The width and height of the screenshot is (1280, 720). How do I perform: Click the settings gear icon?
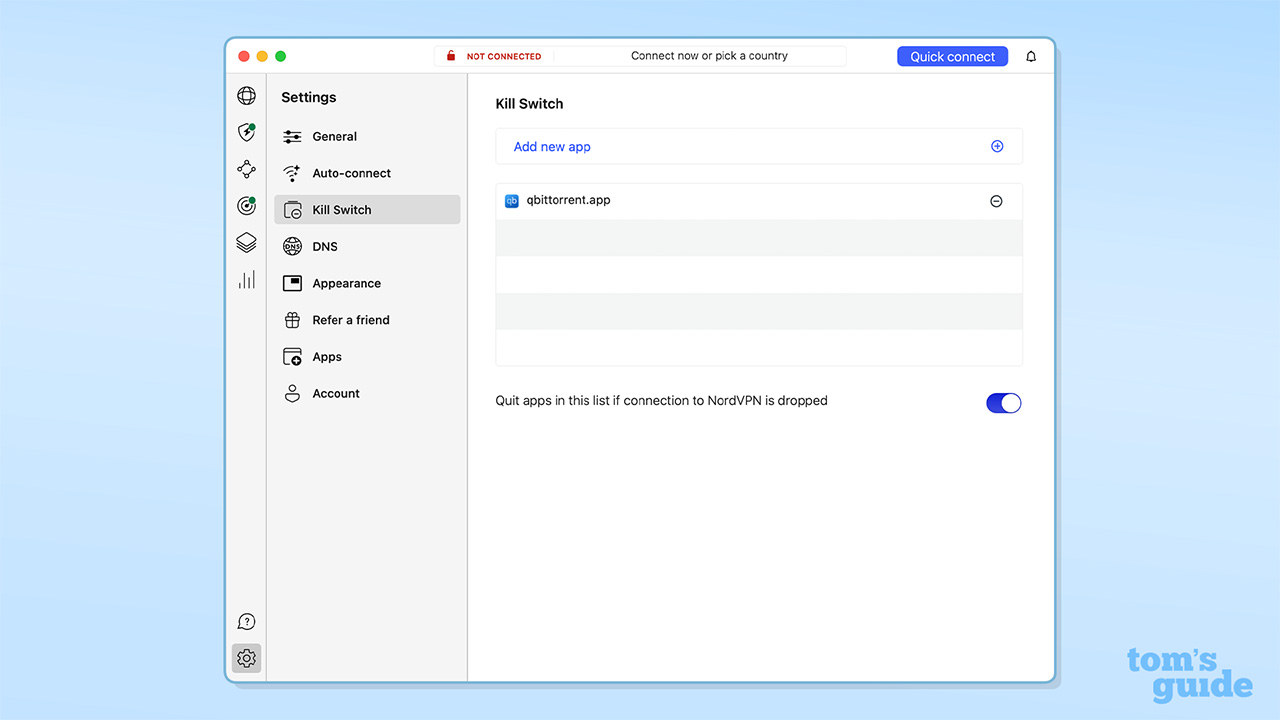click(x=246, y=658)
